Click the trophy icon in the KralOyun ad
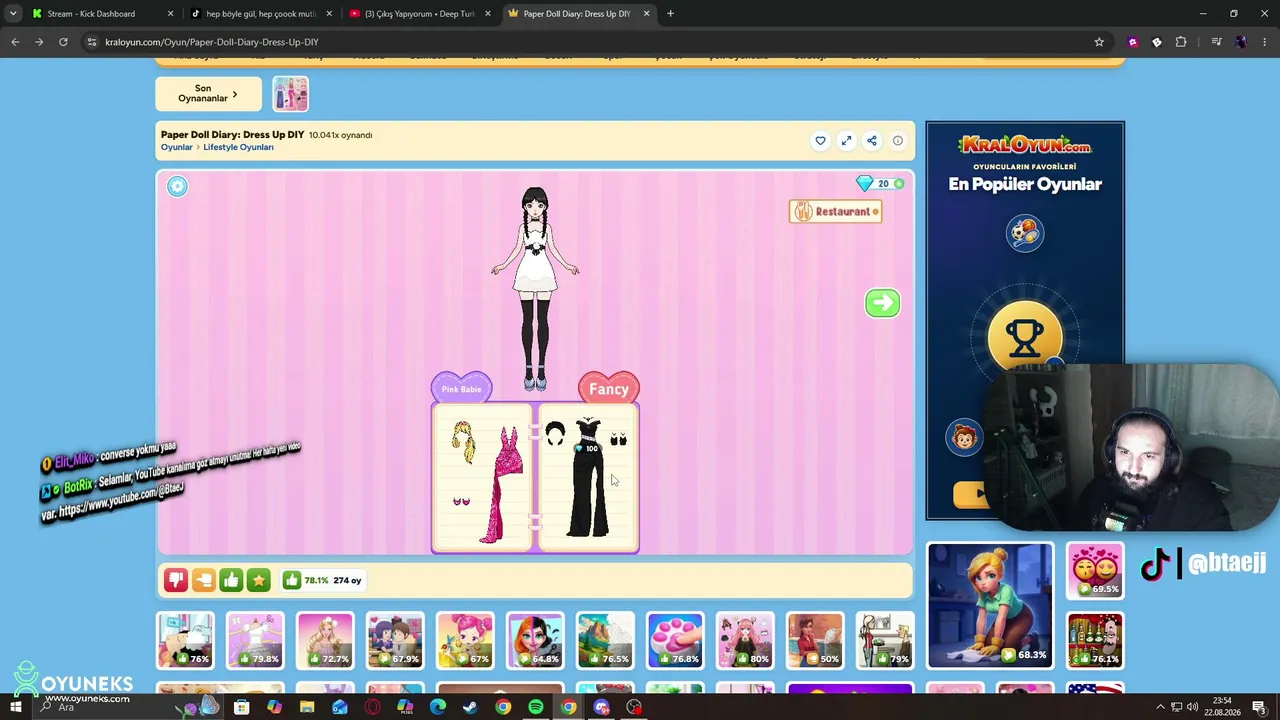The height and width of the screenshot is (720, 1280). (x=1025, y=338)
